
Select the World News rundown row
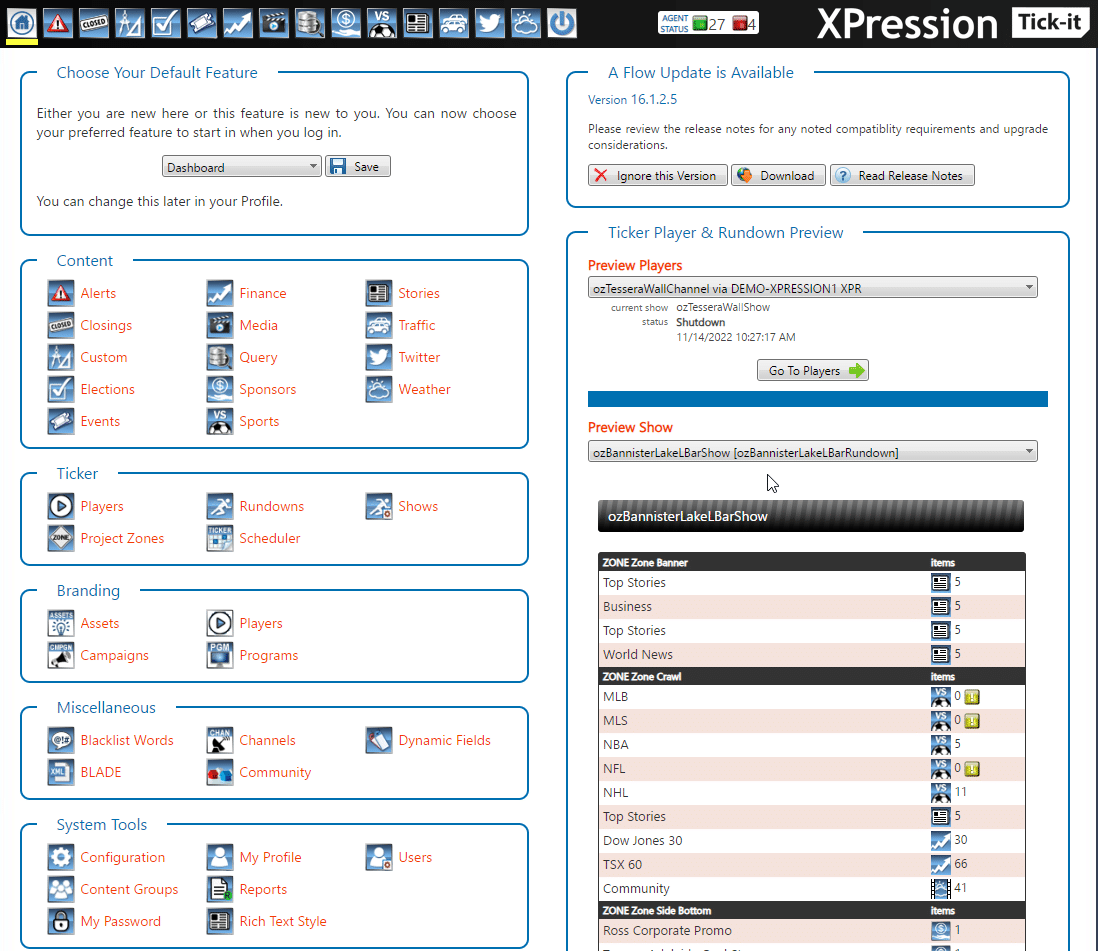click(x=812, y=654)
